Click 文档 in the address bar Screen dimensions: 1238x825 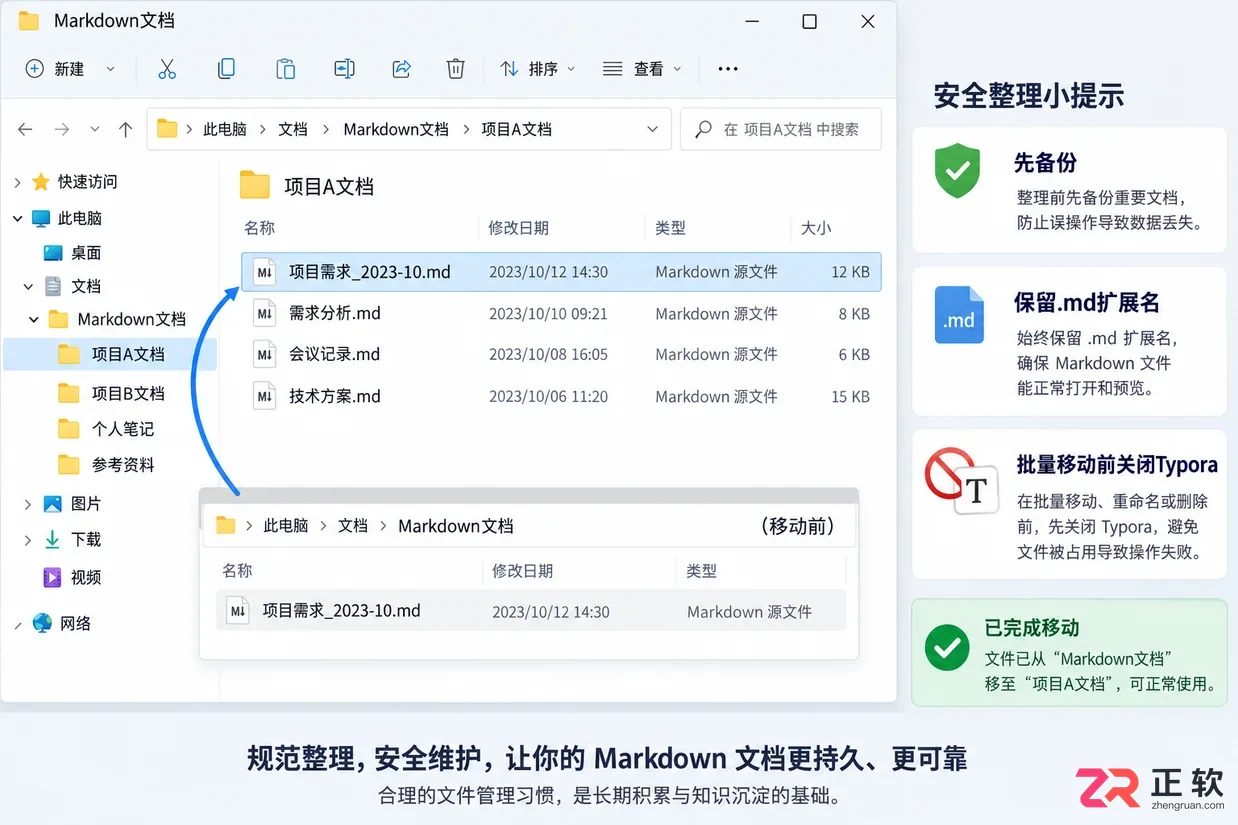(x=293, y=129)
